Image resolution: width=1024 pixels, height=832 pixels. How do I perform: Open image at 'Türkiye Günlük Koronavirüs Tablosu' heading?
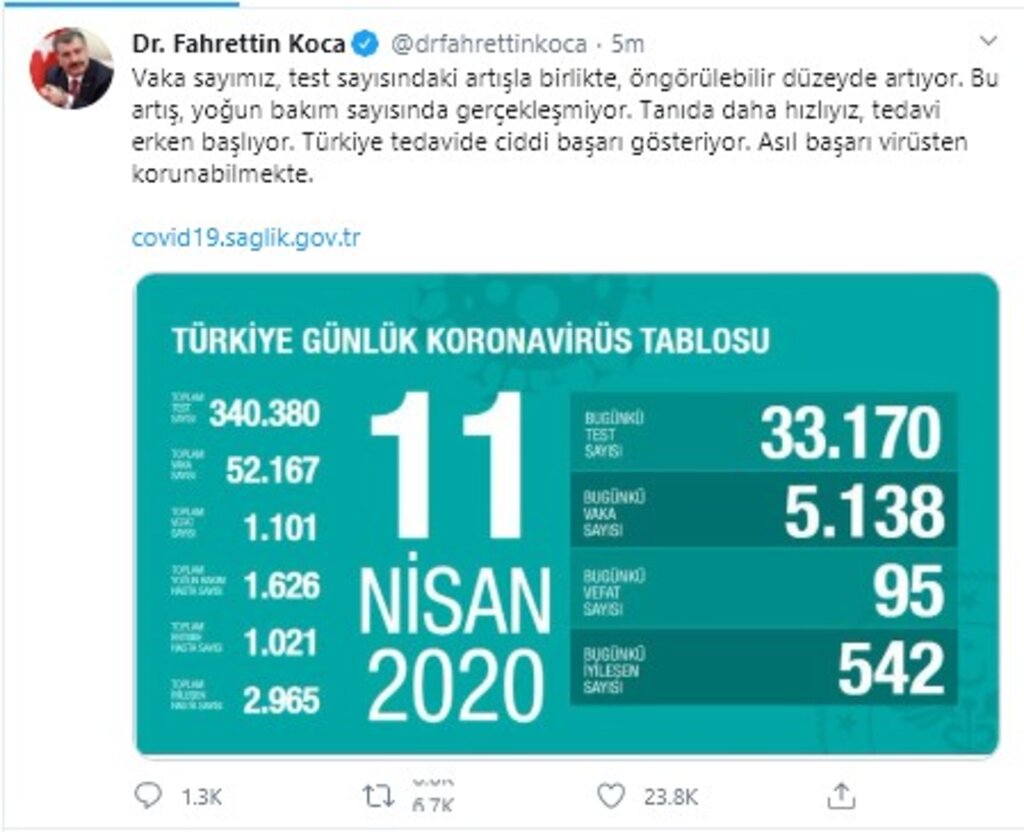(470, 340)
